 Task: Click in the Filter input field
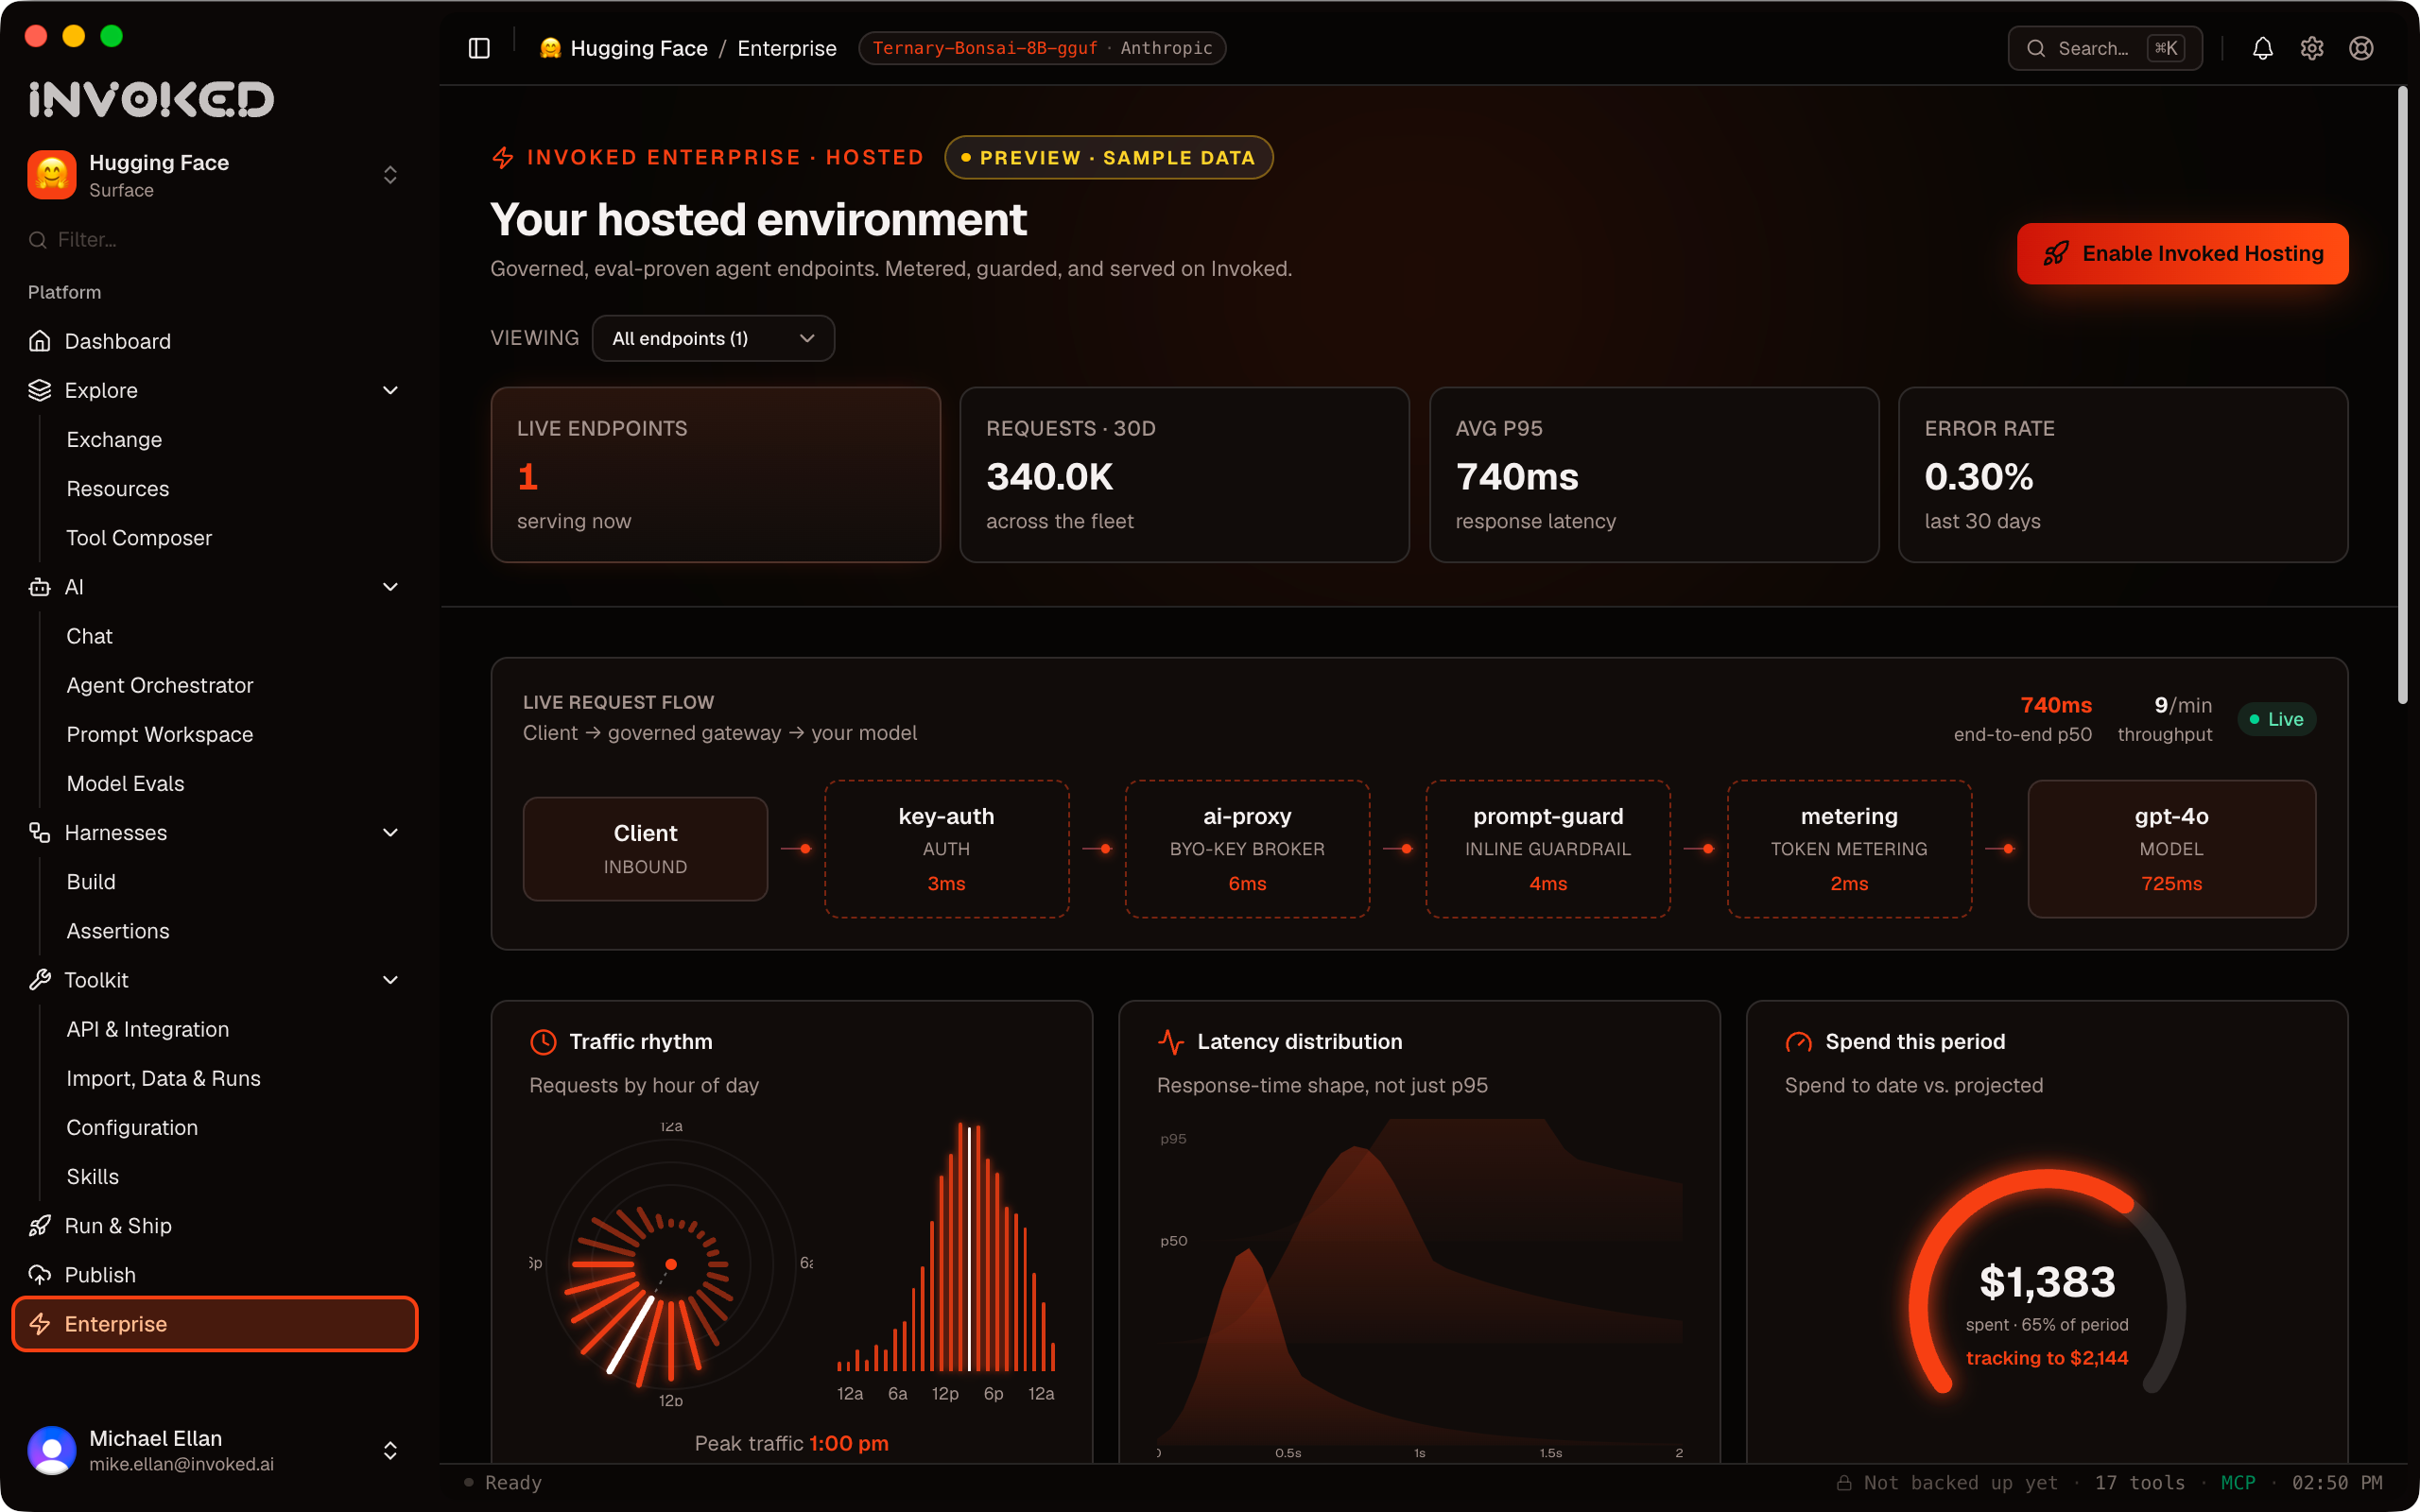point(215,240)
